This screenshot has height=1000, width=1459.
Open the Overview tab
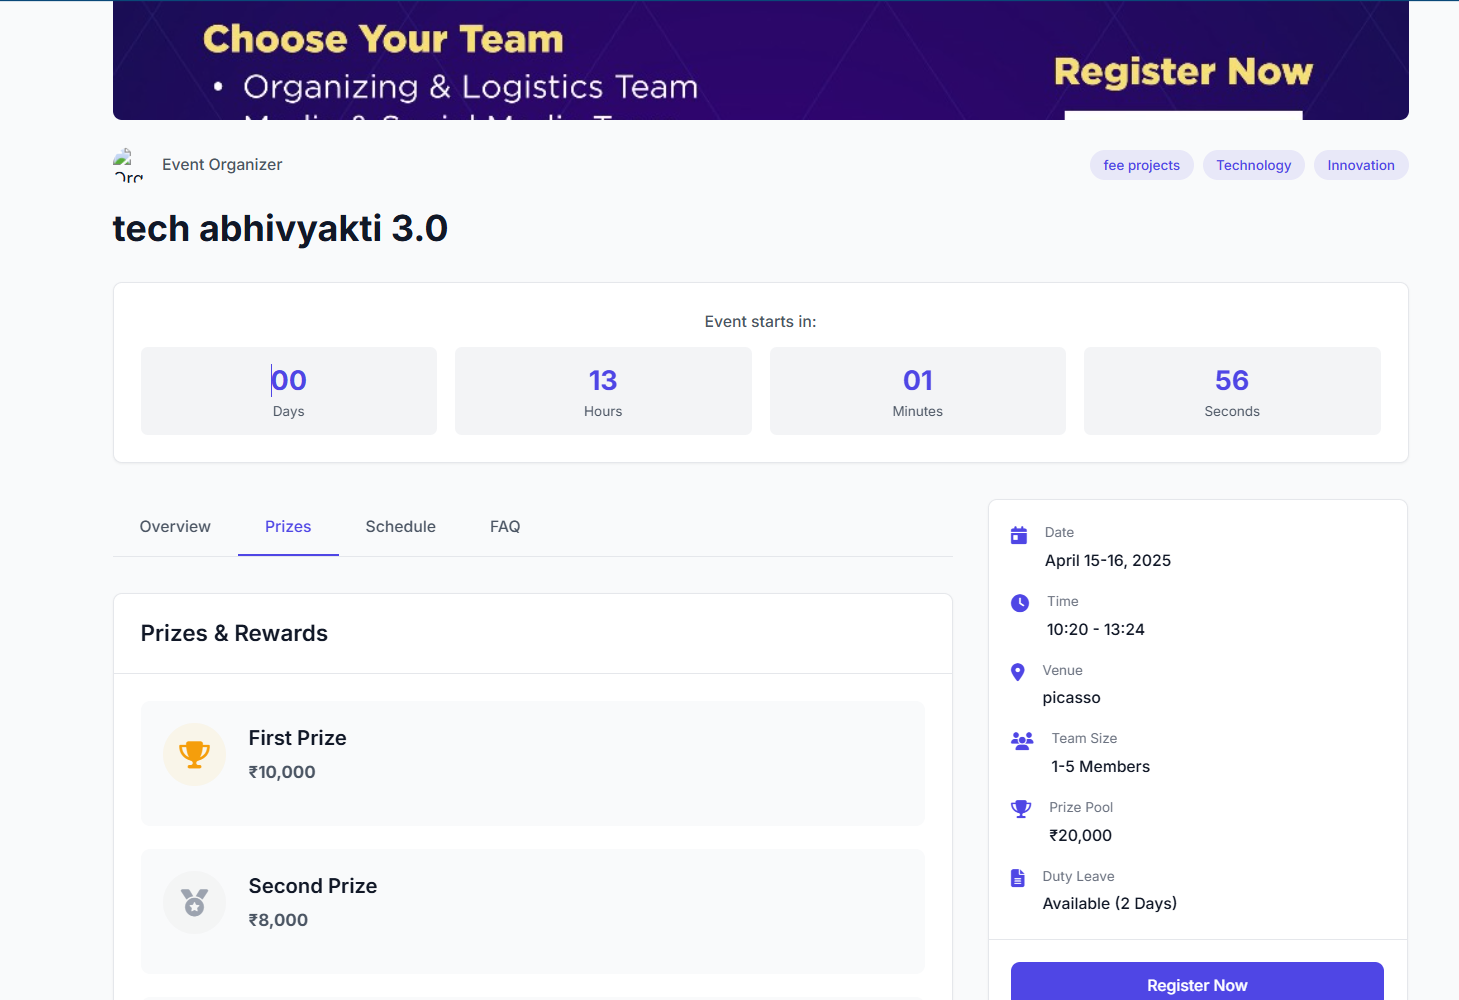pos(175,527)
